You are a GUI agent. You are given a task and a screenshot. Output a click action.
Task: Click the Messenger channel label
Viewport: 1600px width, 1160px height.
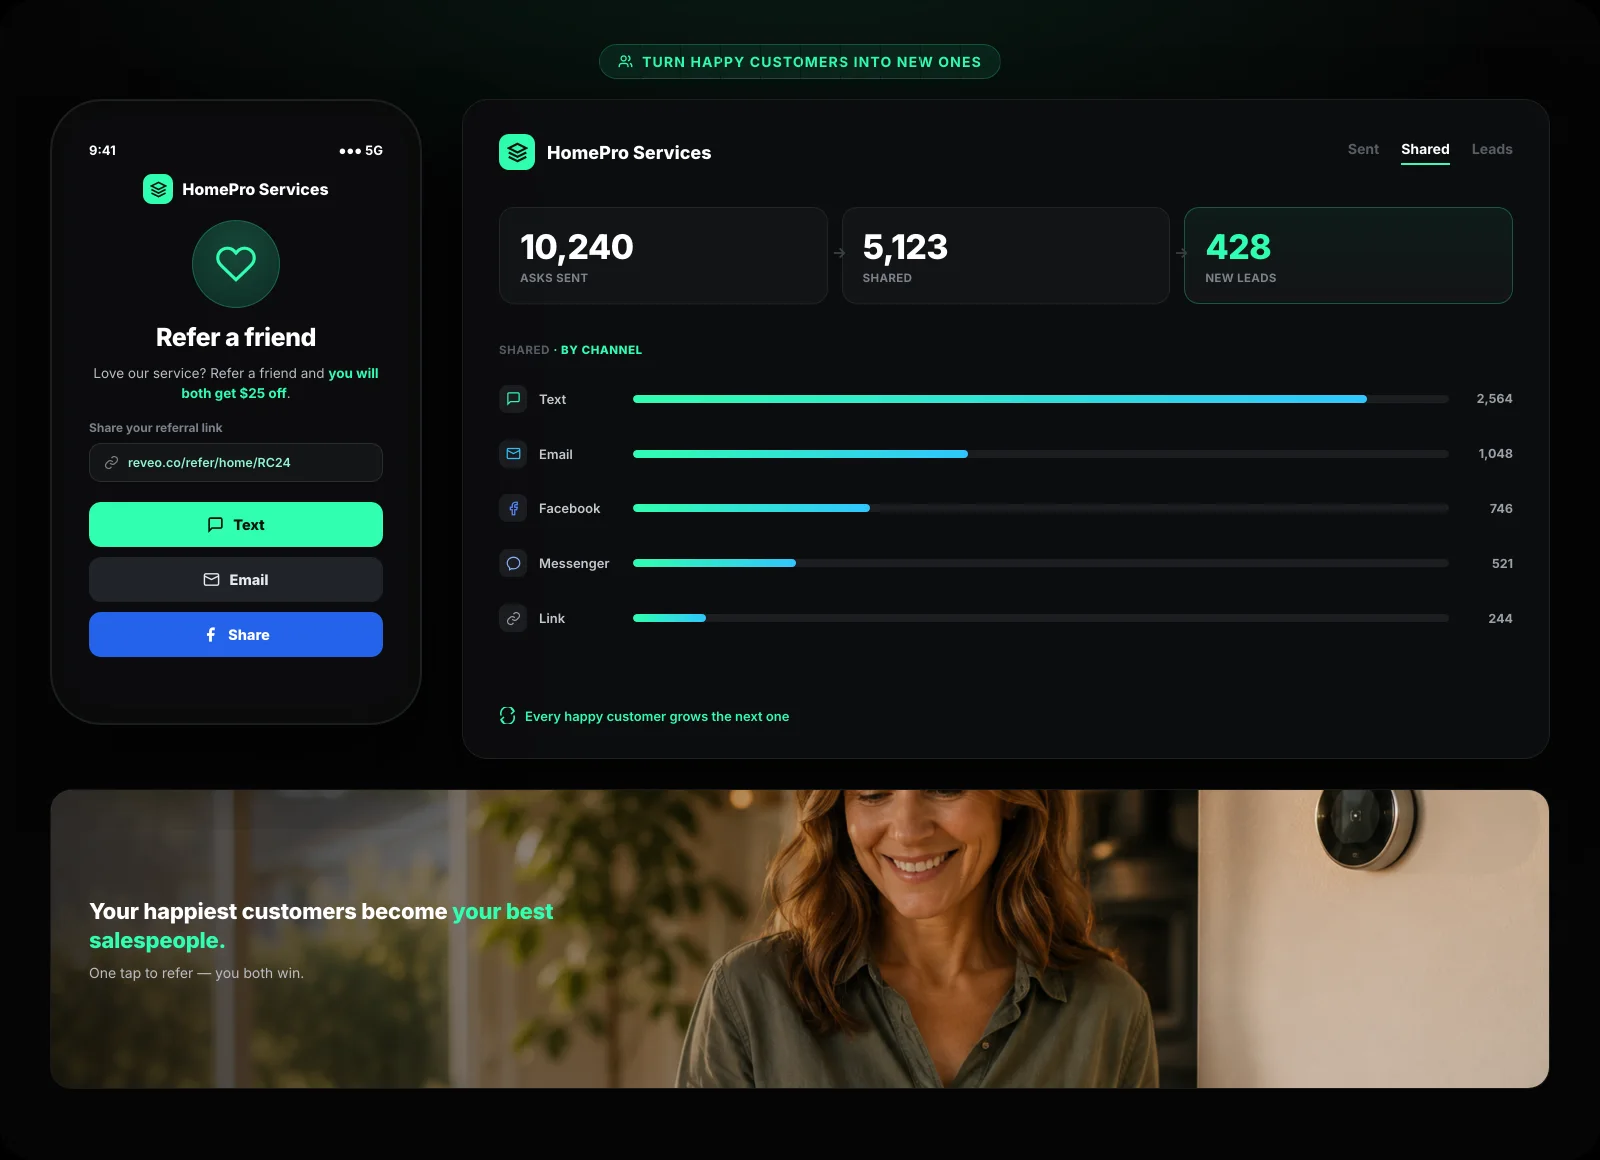coord(574,563)
